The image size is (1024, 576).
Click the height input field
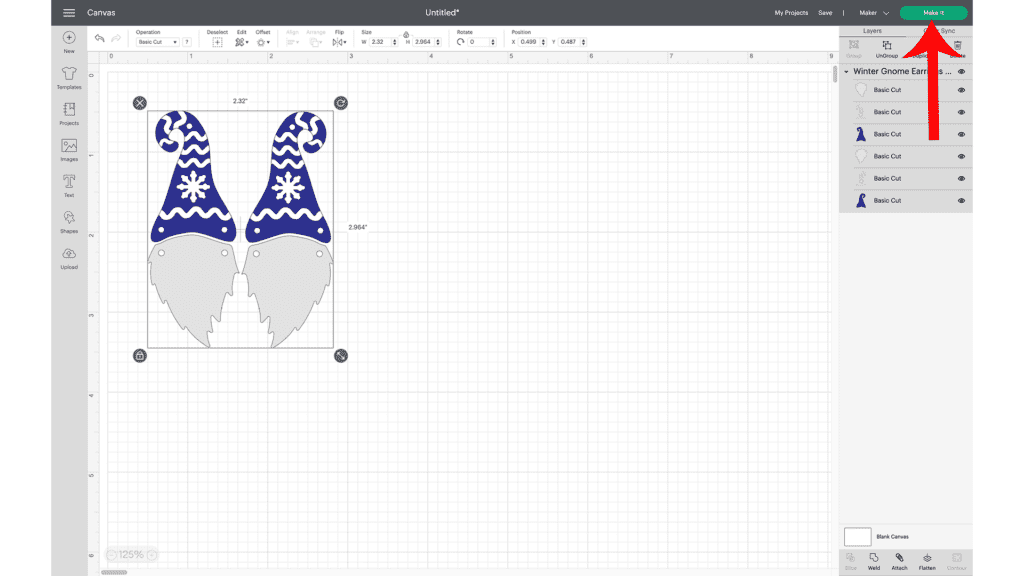[x=424, y=42]
